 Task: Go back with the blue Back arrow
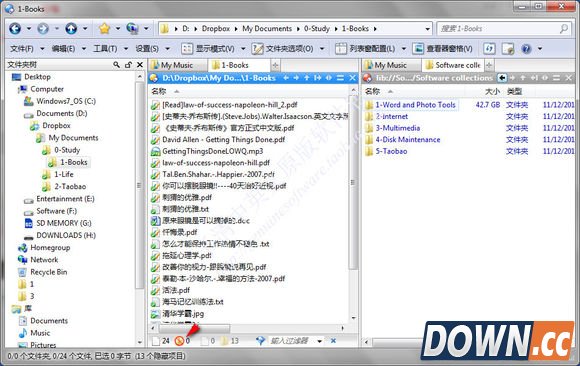tap(15, 28)
